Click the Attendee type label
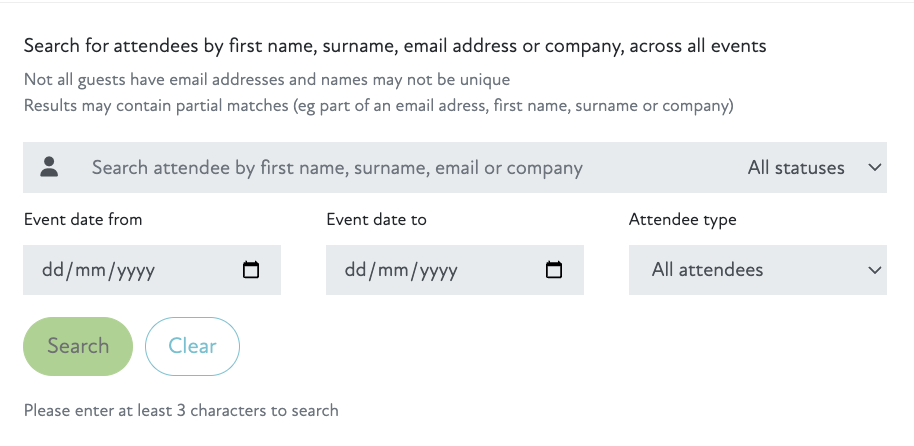The width and height of the screenshot is (914, 446). (x=682, y=220)
